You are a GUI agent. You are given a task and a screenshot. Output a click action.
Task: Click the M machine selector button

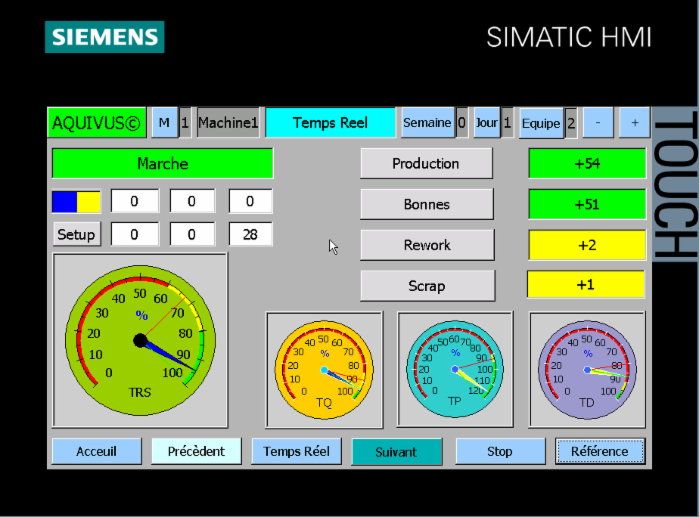pyautogui.click(x=163, y=123)
